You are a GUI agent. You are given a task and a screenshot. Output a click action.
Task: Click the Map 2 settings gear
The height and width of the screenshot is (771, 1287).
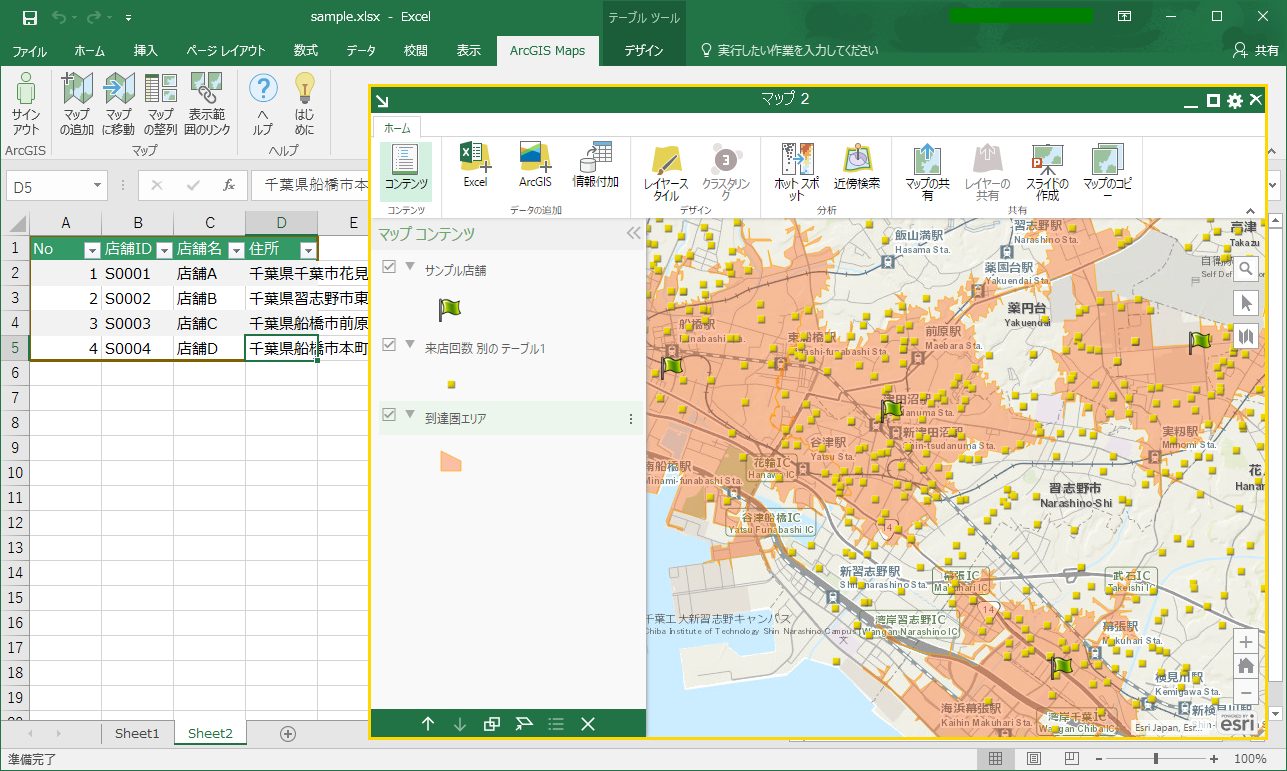(1235, 100)
